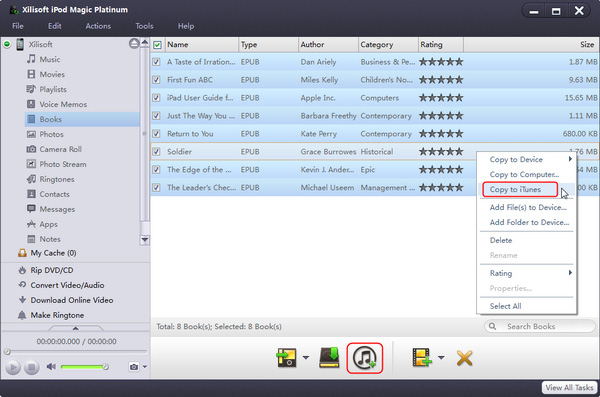Click the snapshot camera icon
The height and width of the screenshot is (397, 600).
coord(134,367)
